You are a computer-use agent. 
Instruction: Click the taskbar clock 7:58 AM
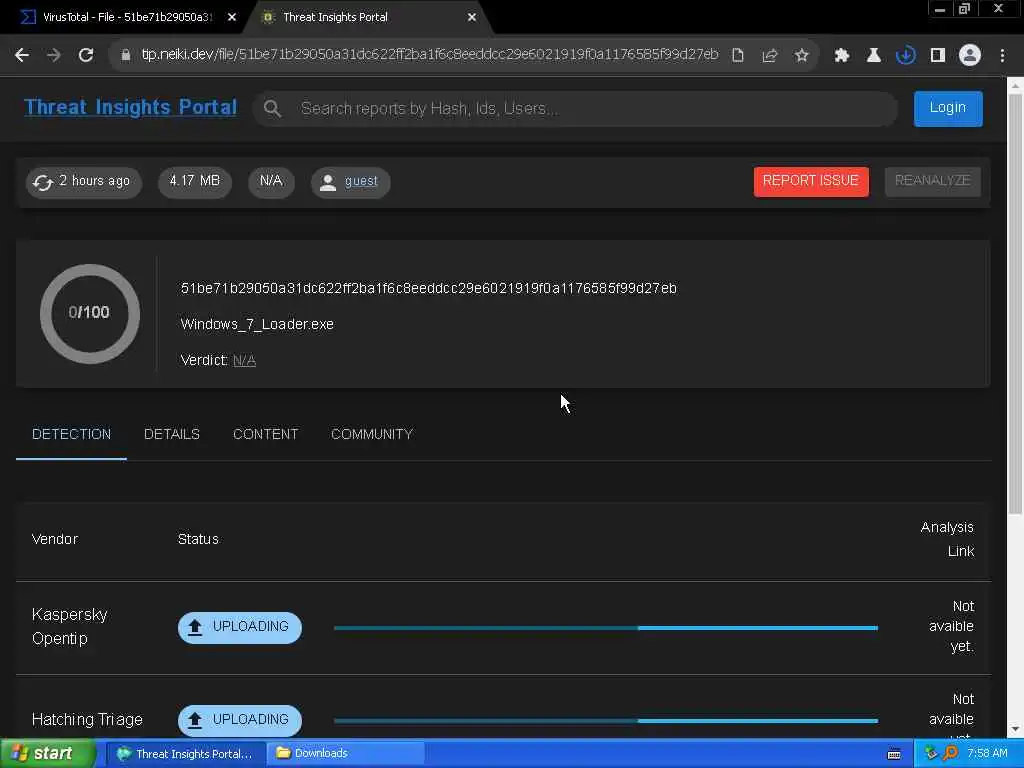987,754
